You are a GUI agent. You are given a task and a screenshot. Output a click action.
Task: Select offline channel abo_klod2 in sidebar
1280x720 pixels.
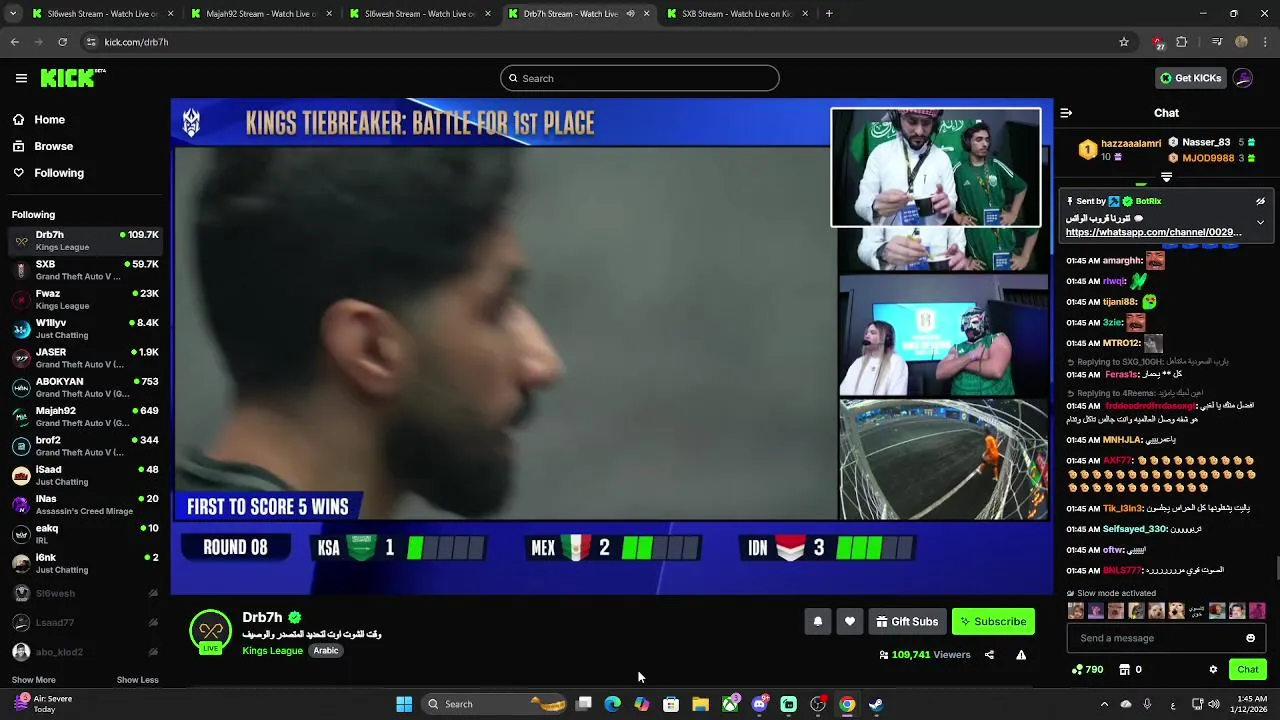click(85, 652)
